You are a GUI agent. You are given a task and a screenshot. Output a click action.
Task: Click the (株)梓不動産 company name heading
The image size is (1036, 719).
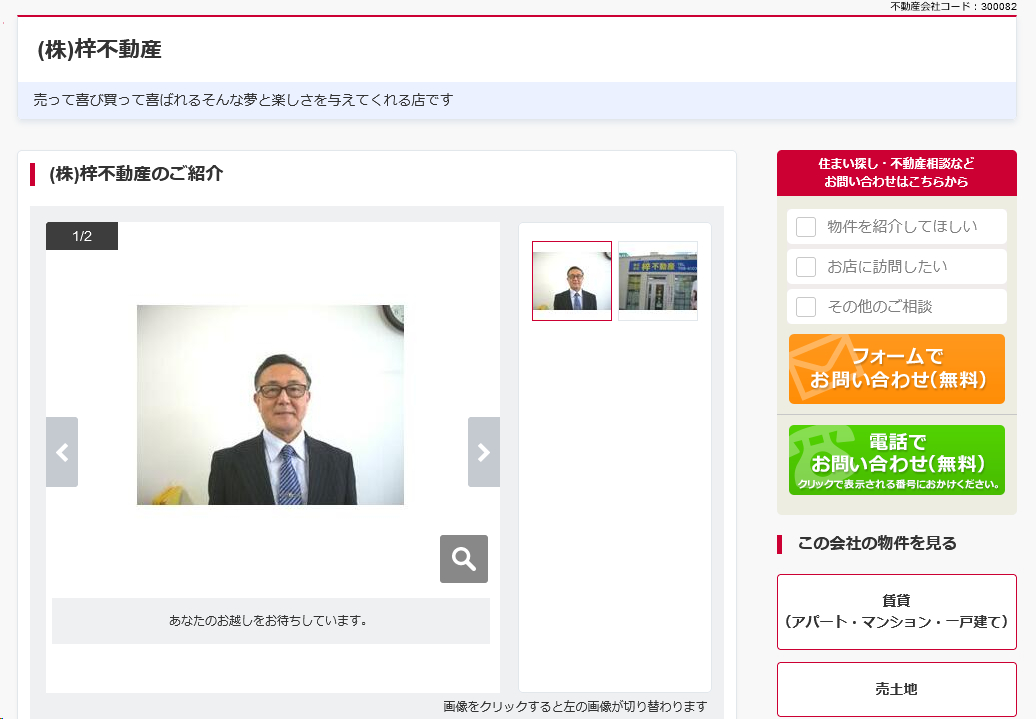click(x=100, y=49)
